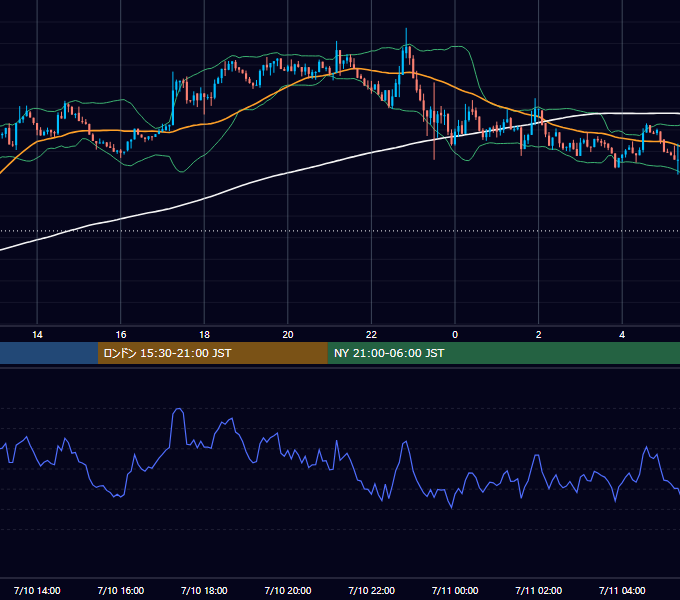Click the 14 hour axis label
The width and height of the screenshot is (680, 600).
pyautogui.click(x=37, y=335)
